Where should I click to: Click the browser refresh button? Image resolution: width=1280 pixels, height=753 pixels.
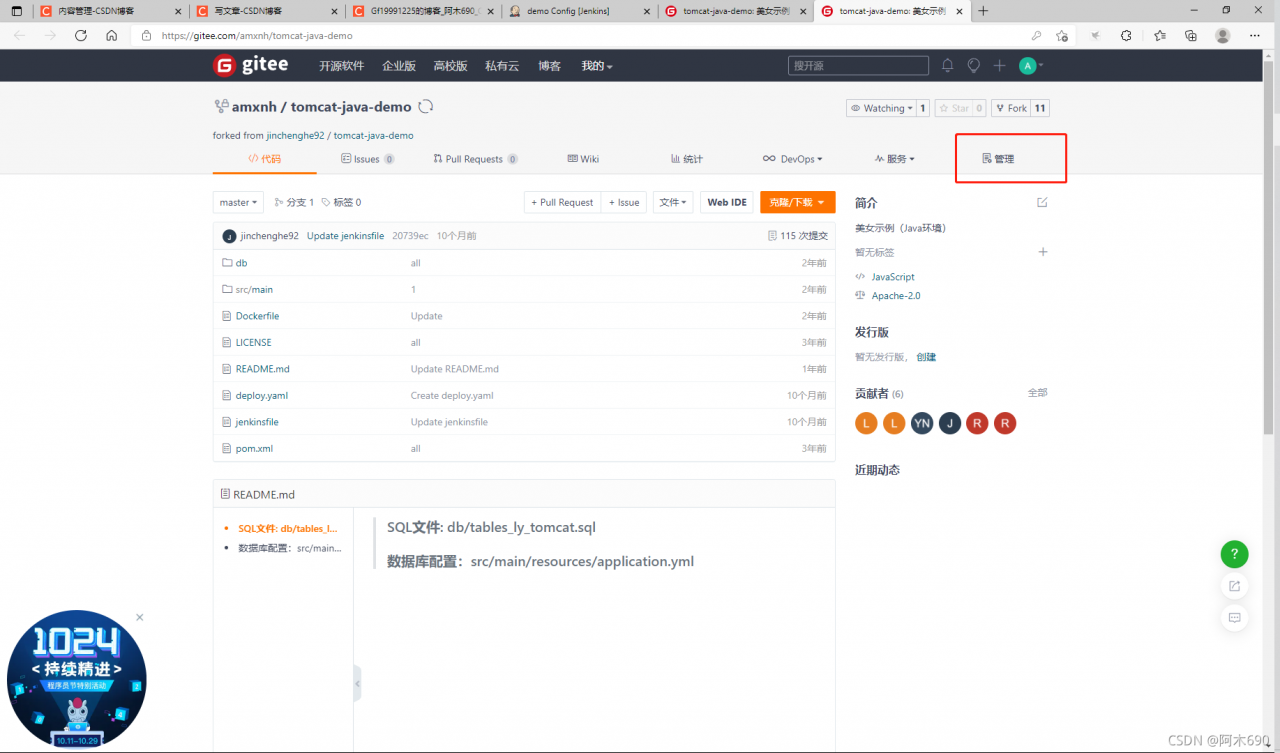point(81,35)
